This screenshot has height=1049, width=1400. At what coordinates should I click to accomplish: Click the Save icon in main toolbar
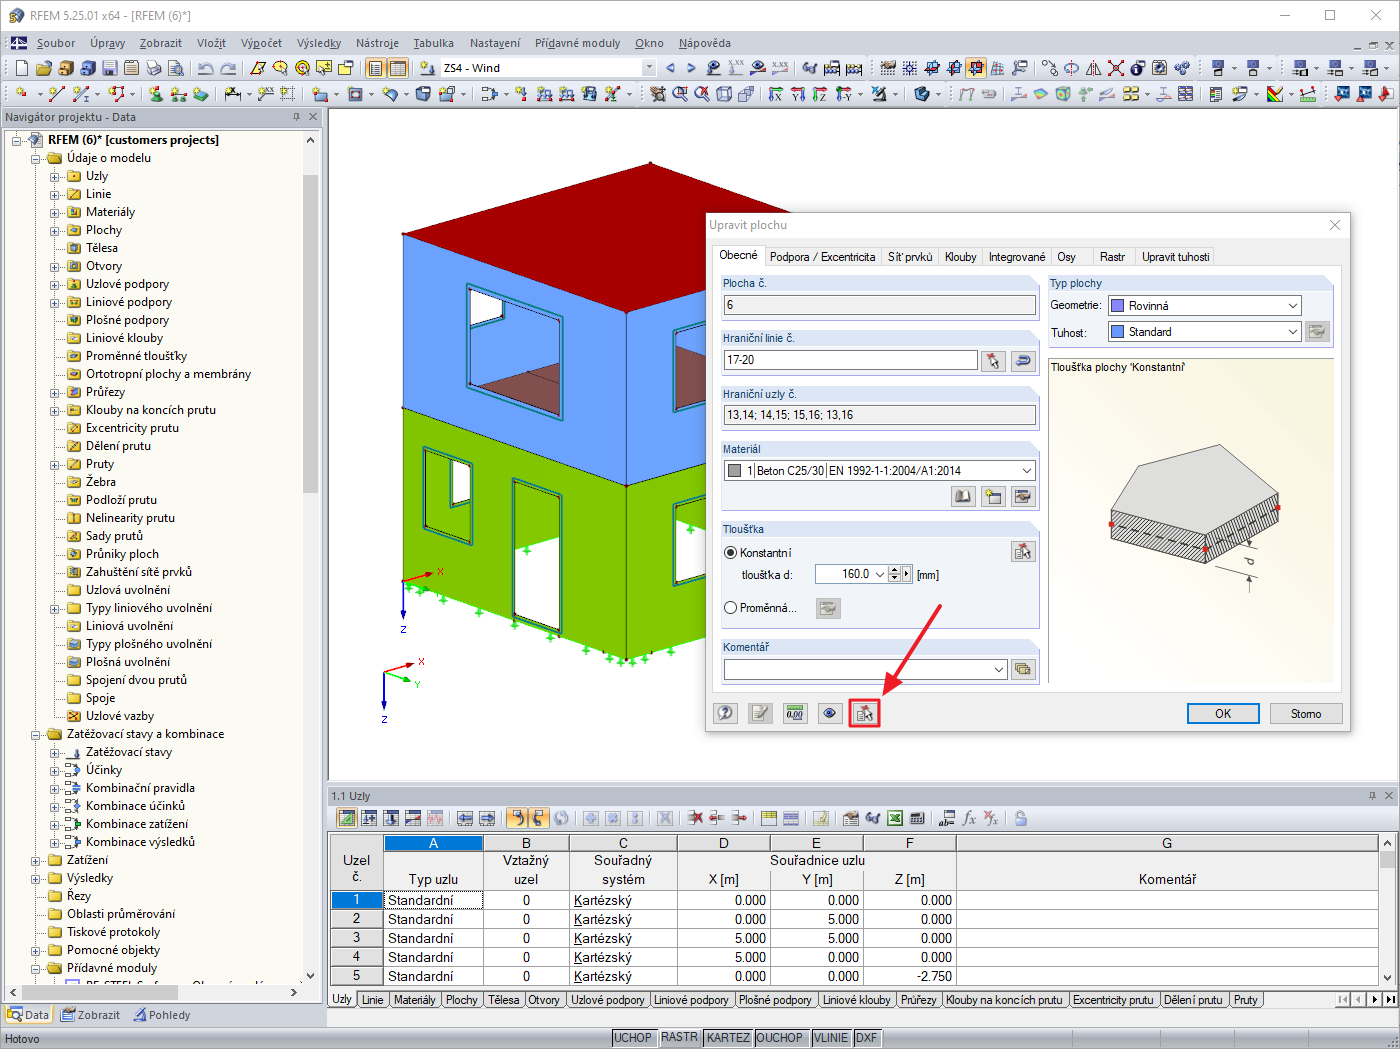click(110, 68)
